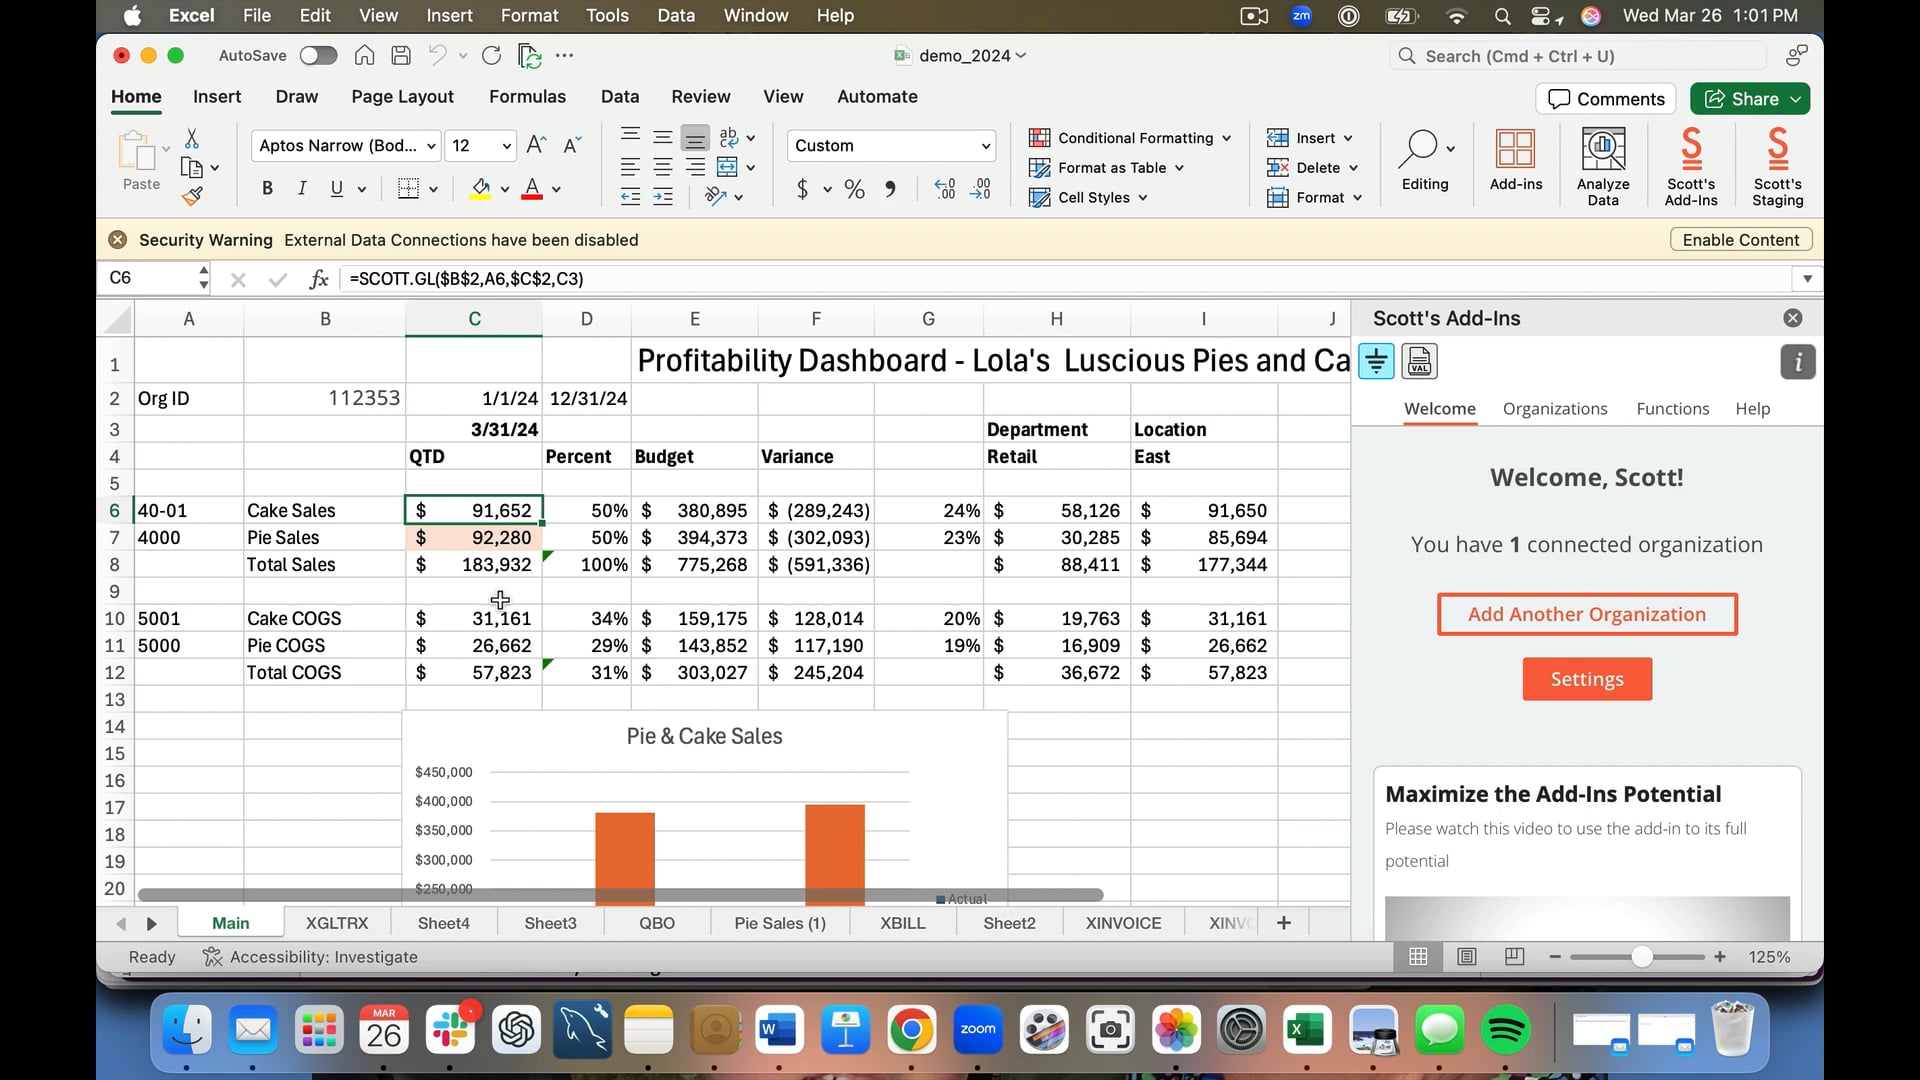The width and height of the screenshot is (1920, 1080).
Task: Toggle the AutoSave switch
Action: (x=318, y=56)
